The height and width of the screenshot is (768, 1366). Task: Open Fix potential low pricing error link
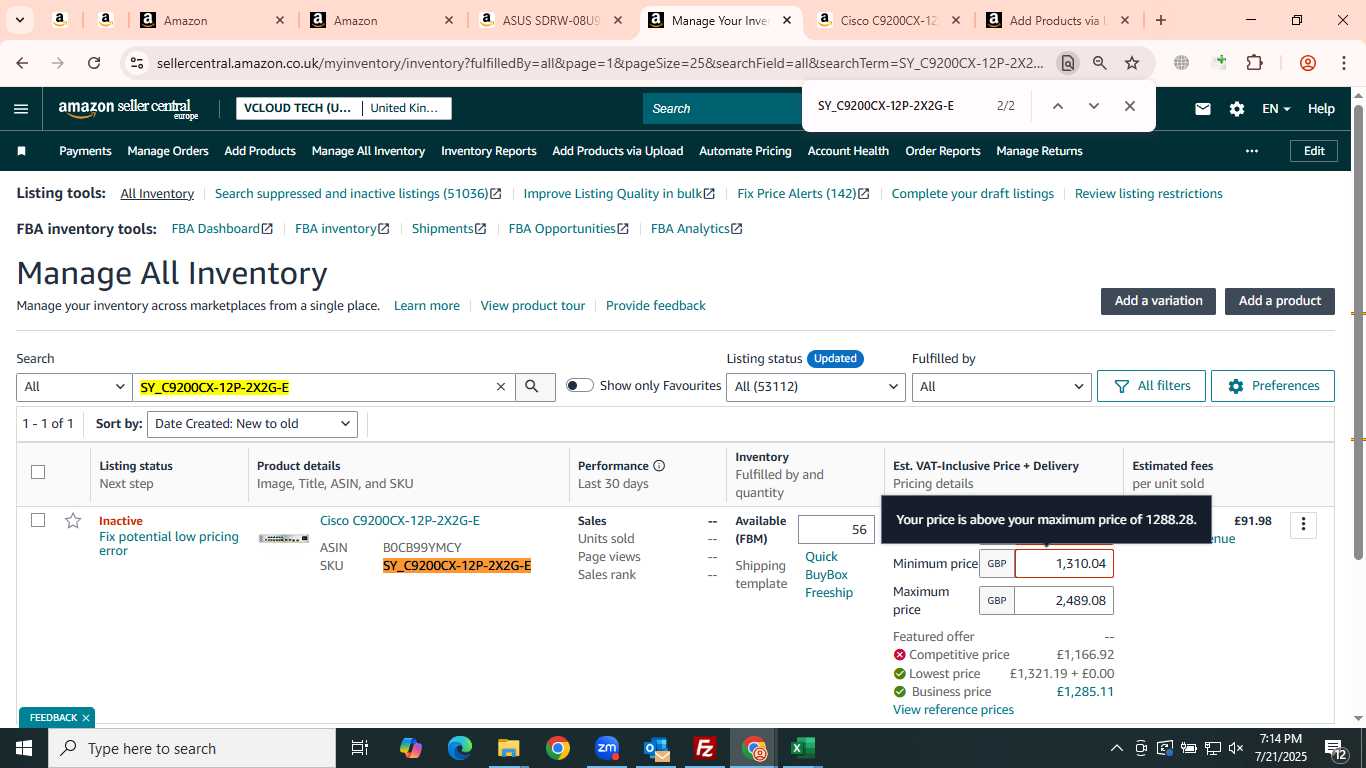click(x=169, y=544)
